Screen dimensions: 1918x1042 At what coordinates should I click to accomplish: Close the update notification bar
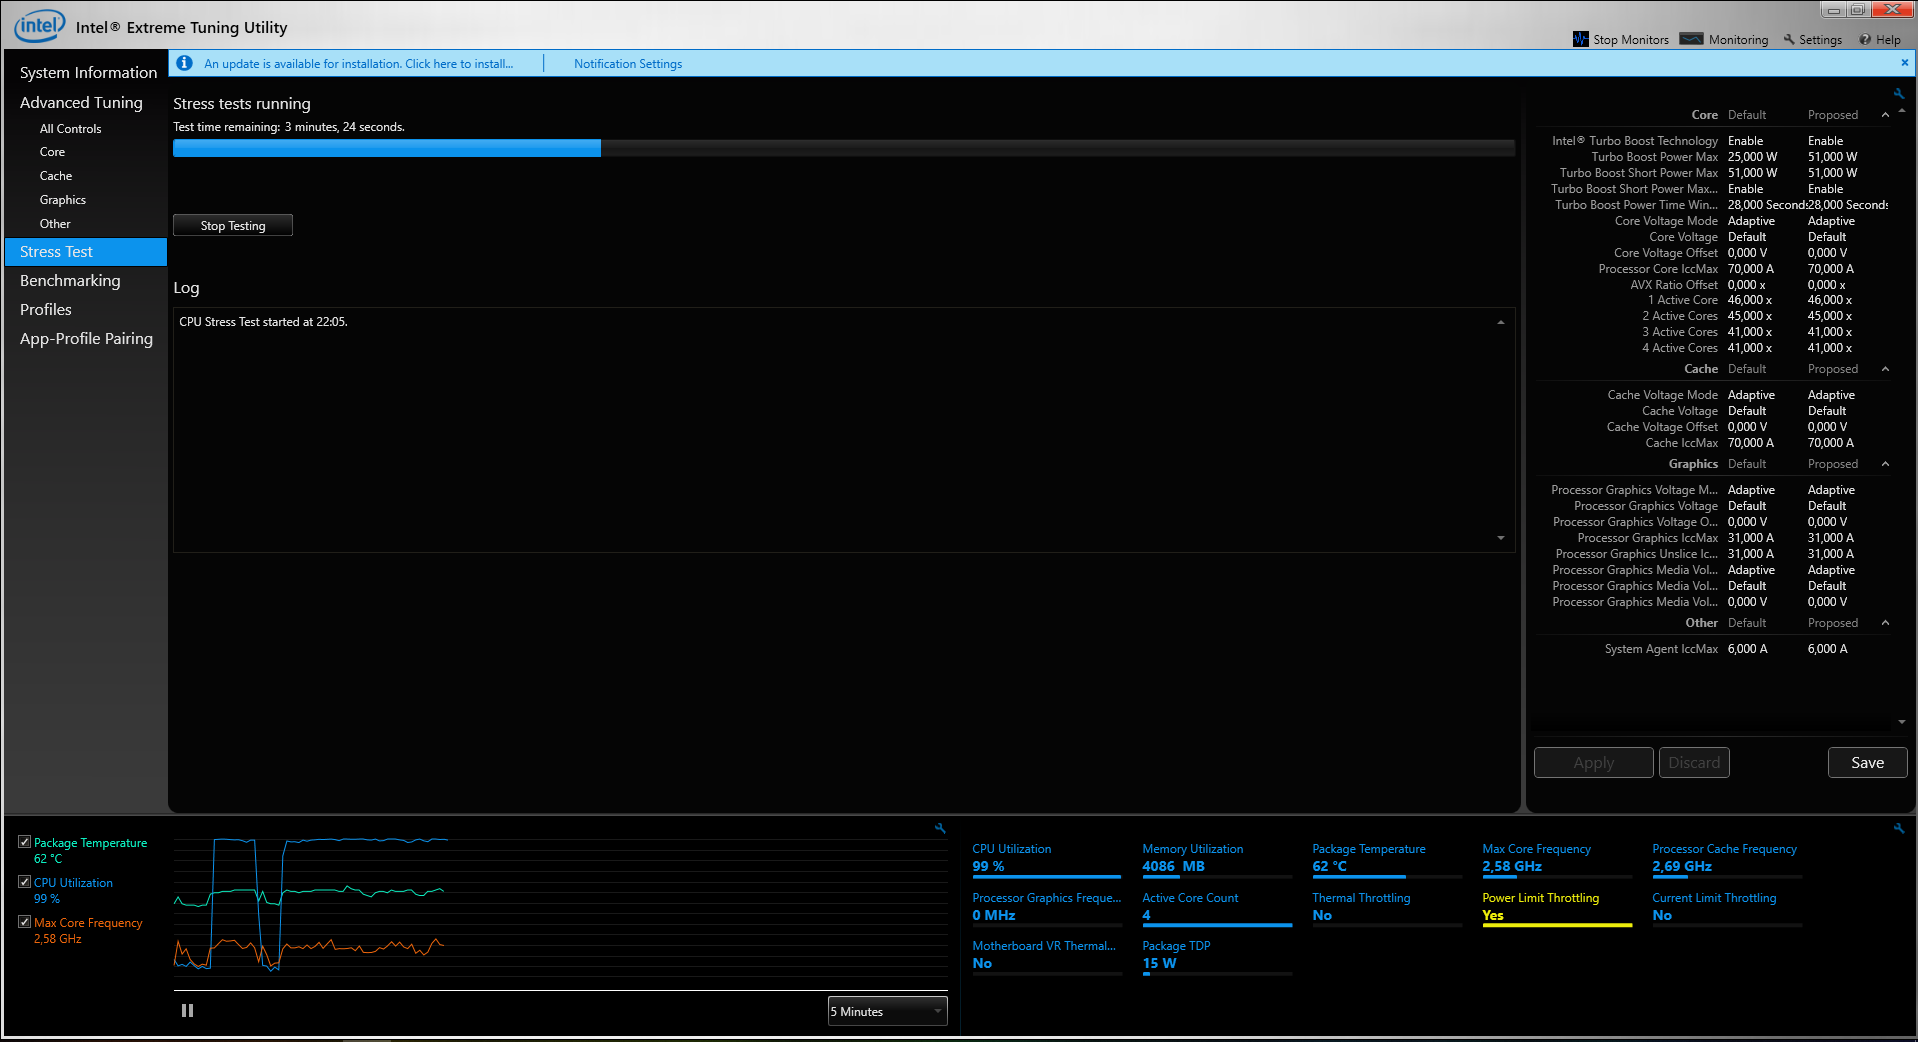1904,62
